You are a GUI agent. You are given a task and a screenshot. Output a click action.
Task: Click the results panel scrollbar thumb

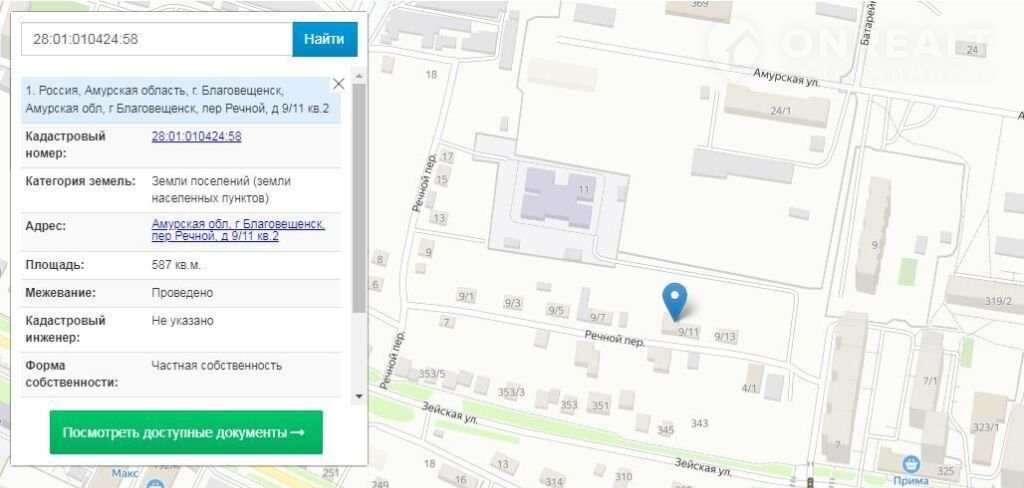(359, 200)
